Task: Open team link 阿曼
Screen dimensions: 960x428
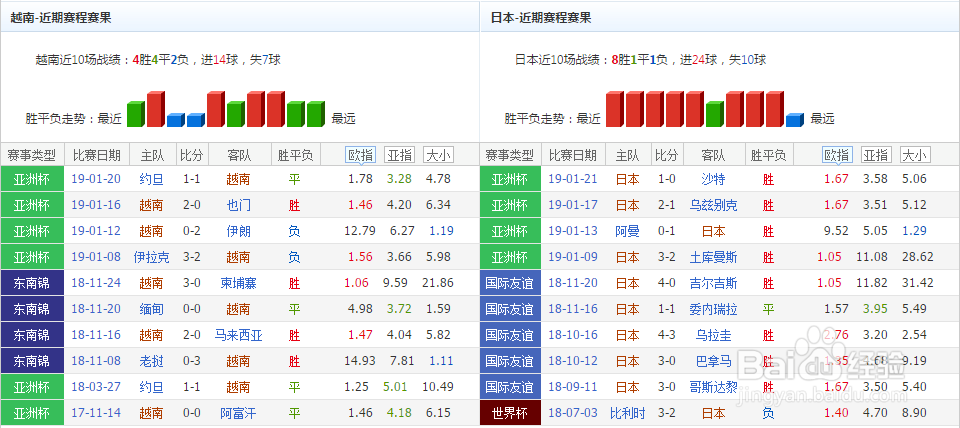Action: coord(628,231)
